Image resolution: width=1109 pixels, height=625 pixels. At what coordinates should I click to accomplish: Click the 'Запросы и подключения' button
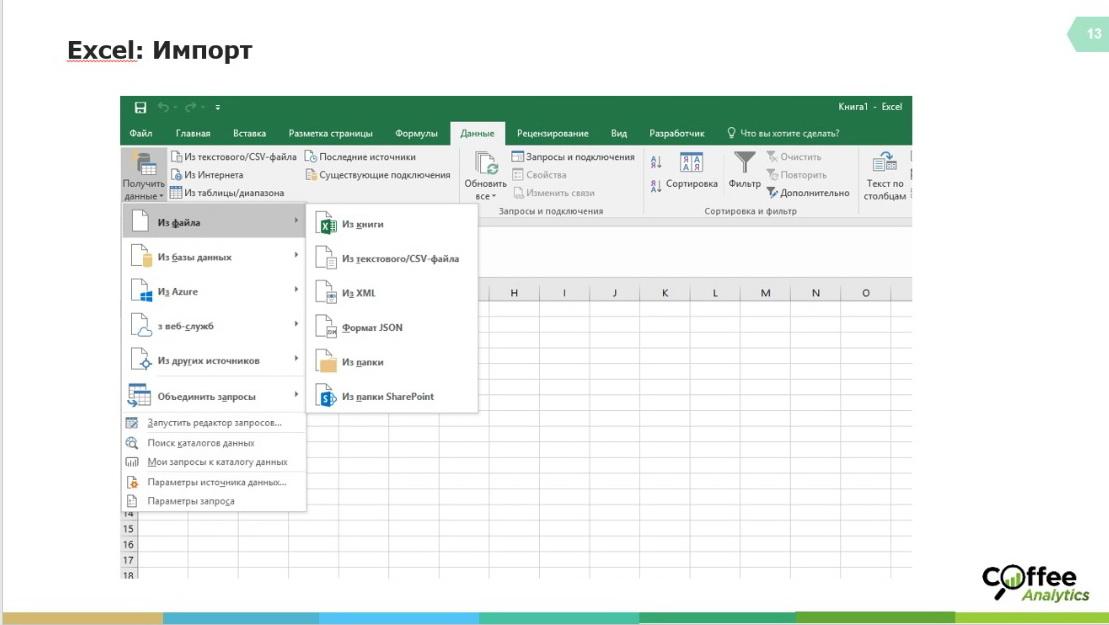573,157
